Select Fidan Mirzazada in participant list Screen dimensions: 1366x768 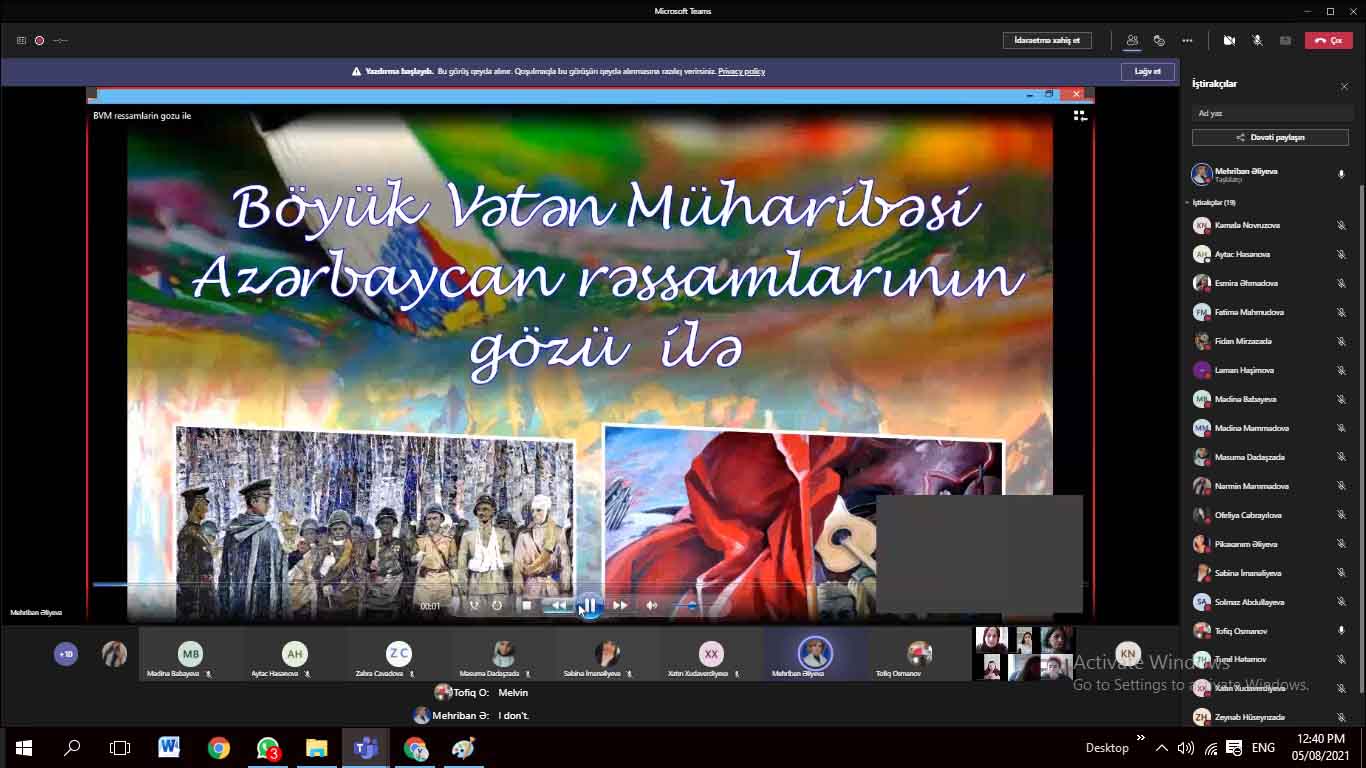1270,342
